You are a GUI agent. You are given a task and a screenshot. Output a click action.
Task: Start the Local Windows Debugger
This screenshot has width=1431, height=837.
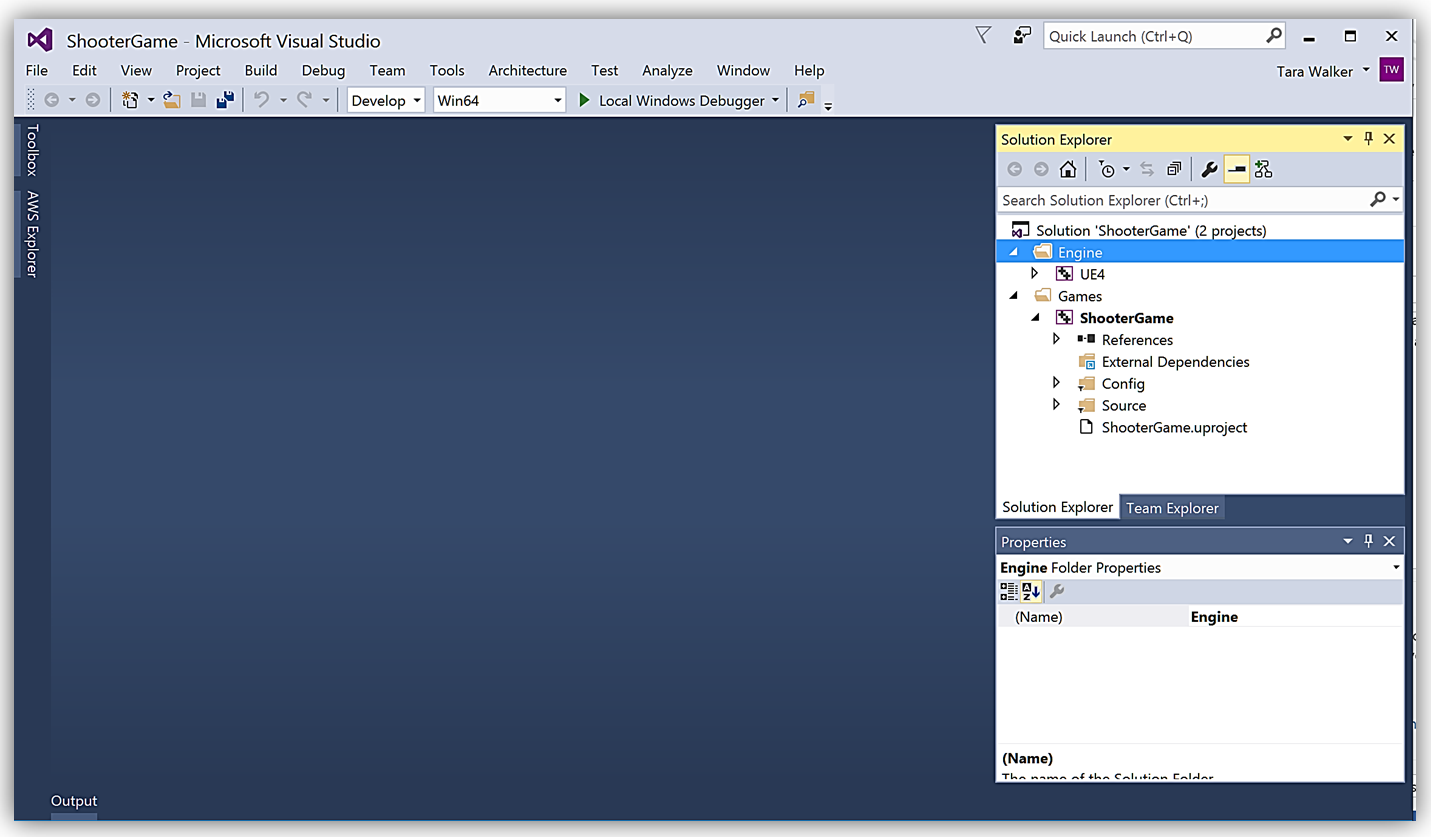point(671,100)
